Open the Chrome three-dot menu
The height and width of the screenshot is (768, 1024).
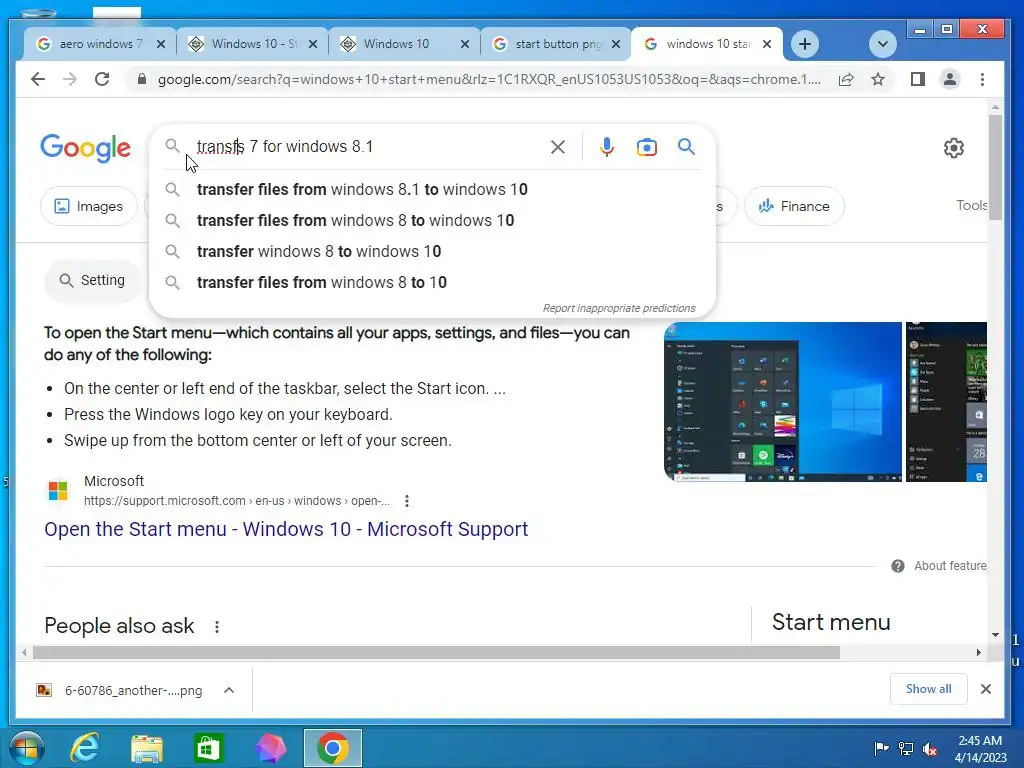(x=982, y=80)
